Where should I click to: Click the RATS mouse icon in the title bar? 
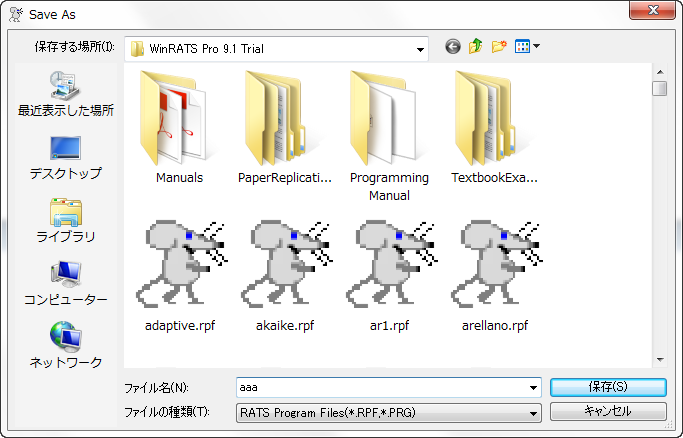point(16,14)
